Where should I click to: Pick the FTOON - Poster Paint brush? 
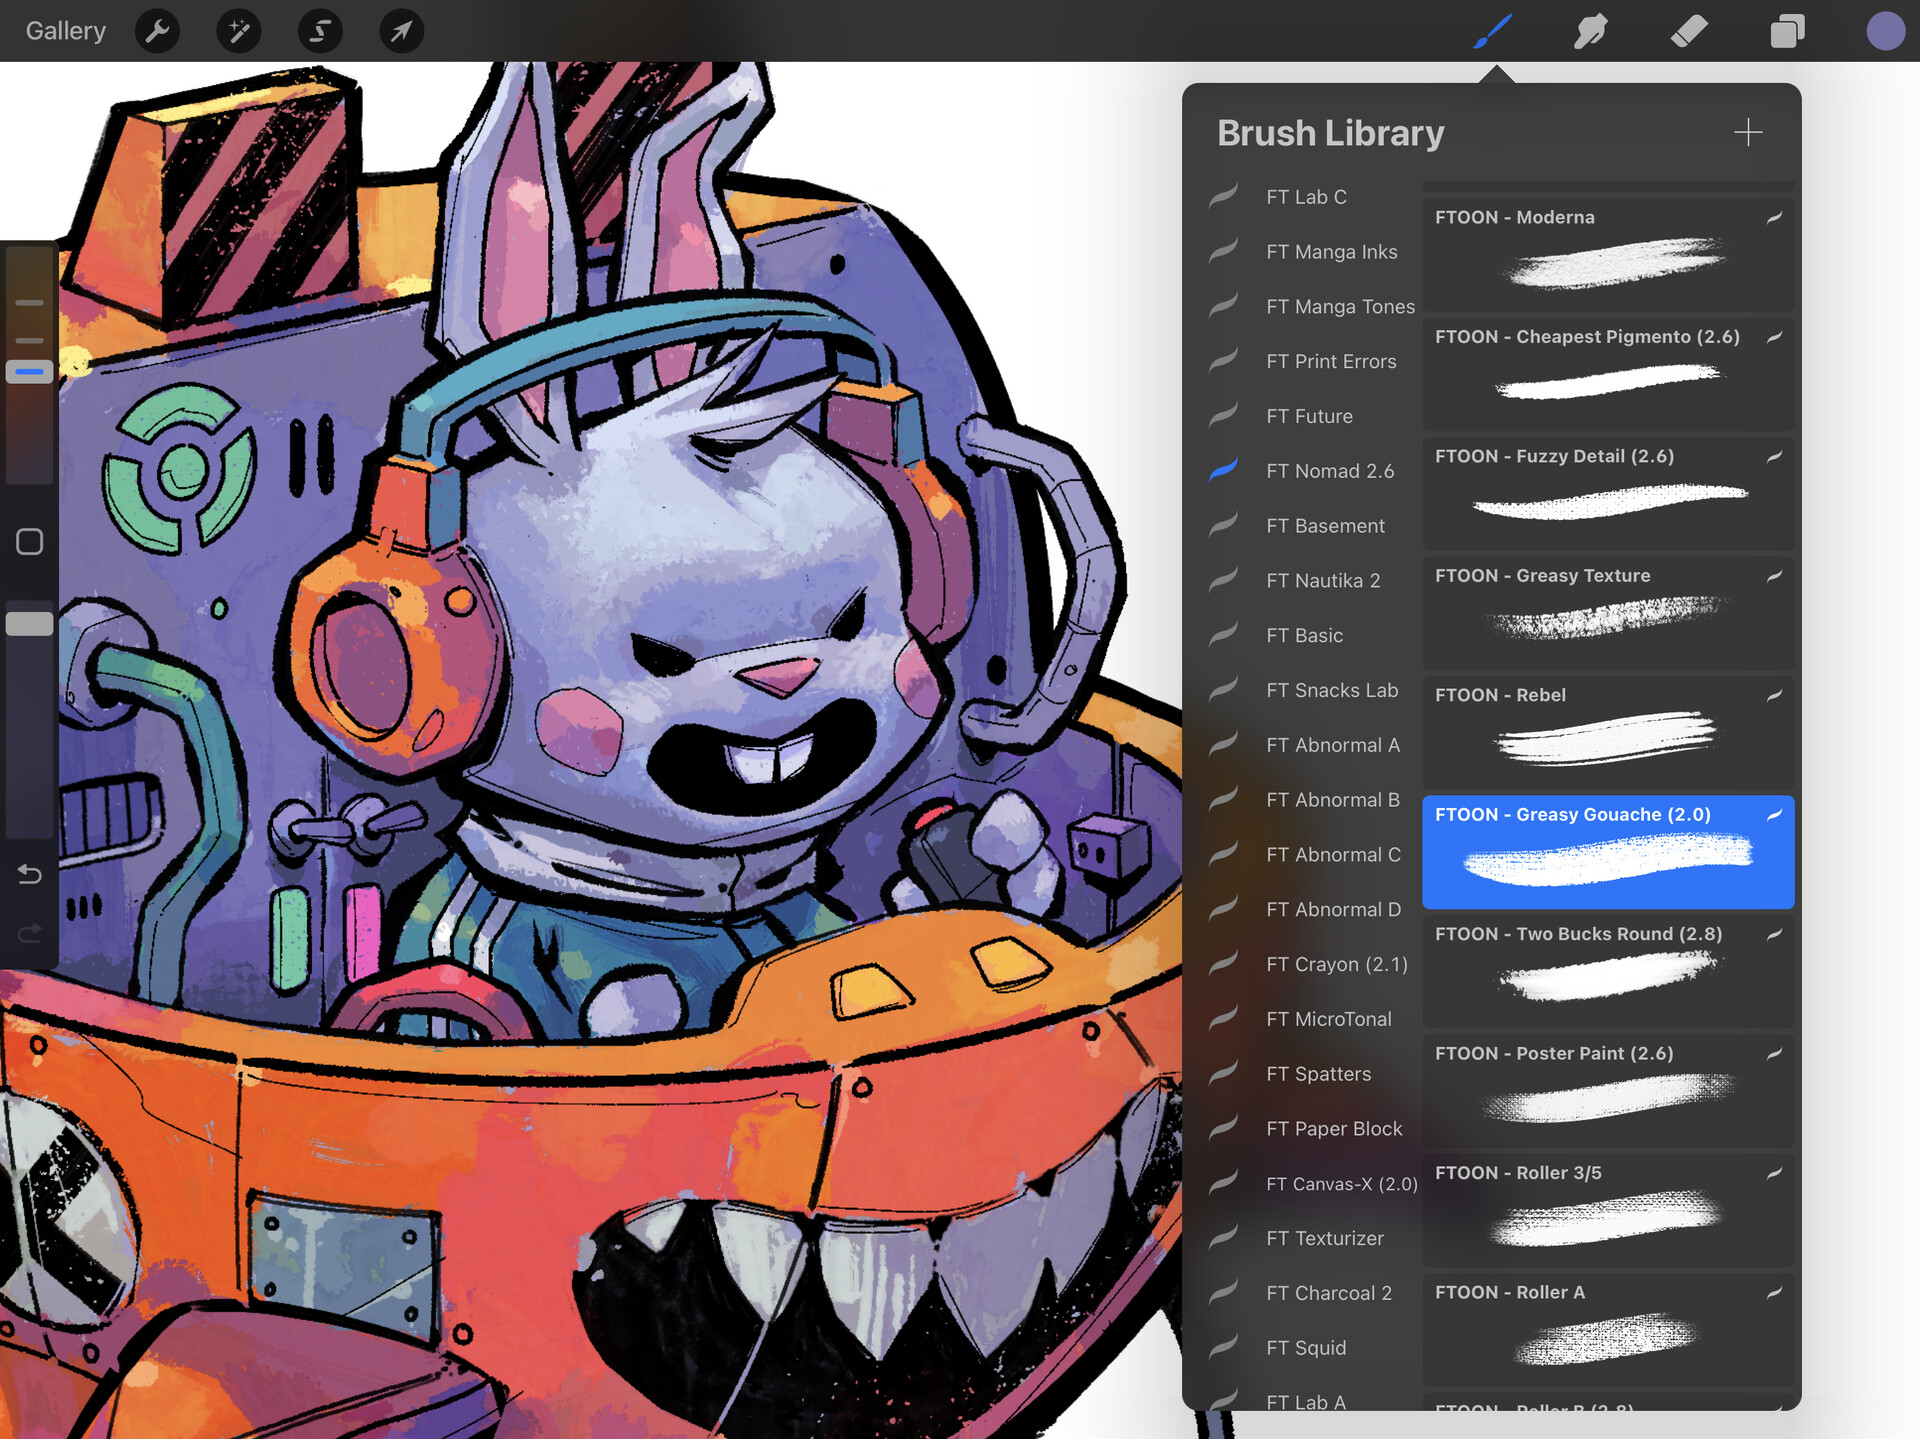click(x=1607, y=1090)
